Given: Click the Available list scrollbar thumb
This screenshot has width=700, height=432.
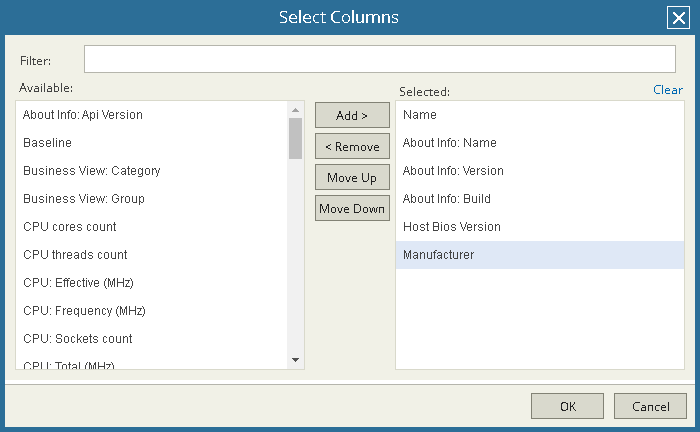Looking at the screenshot, I should (295, 139).
